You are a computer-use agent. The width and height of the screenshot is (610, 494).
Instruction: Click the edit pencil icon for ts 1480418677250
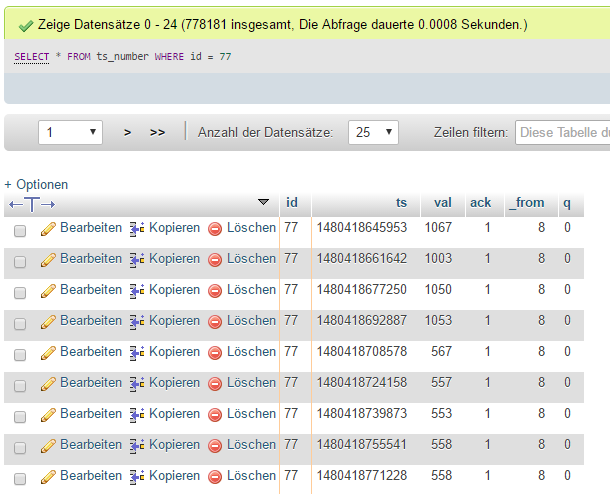coord(48,291)
